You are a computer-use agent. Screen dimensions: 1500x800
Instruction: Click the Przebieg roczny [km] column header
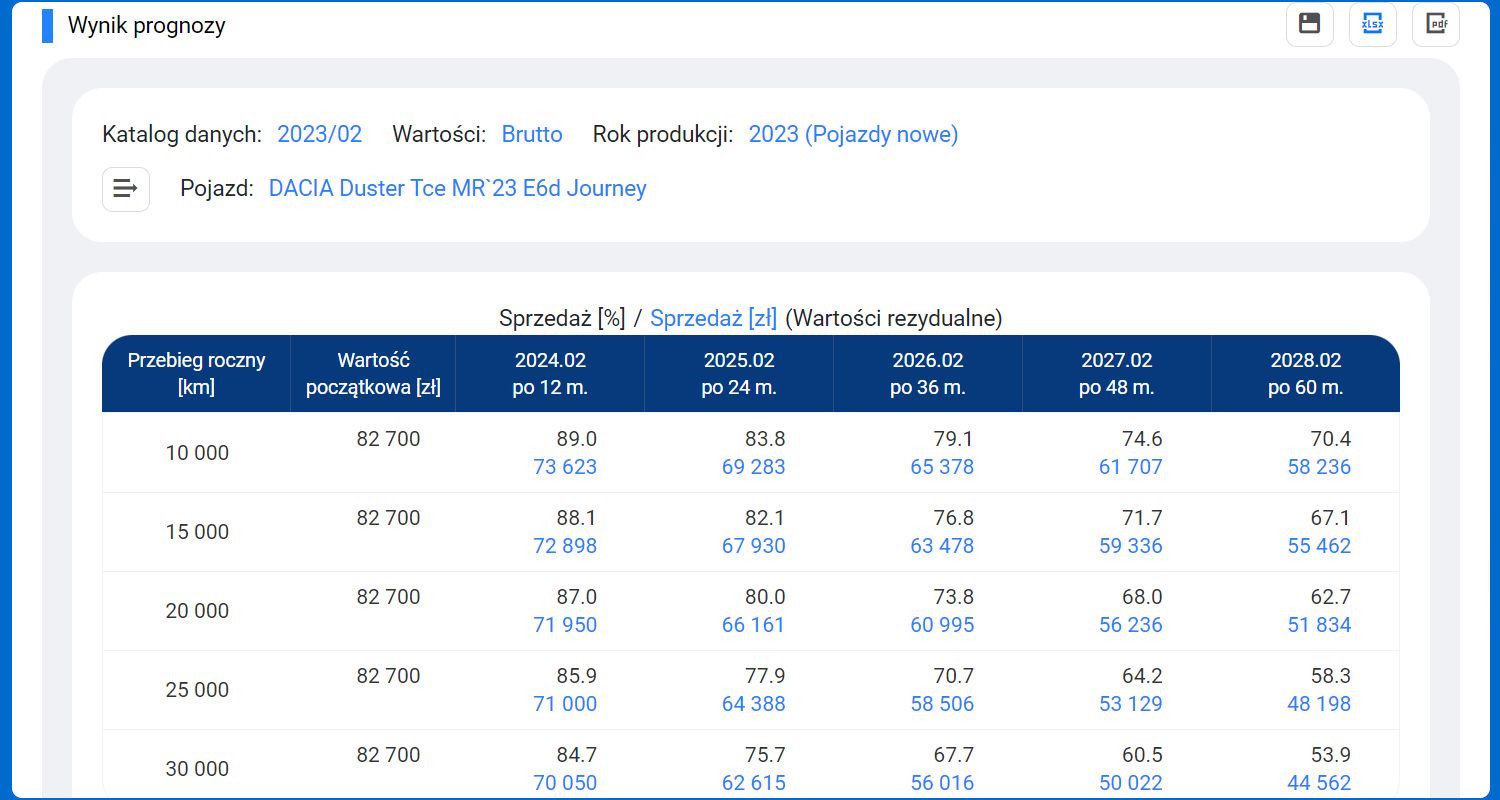click(196, 373)
